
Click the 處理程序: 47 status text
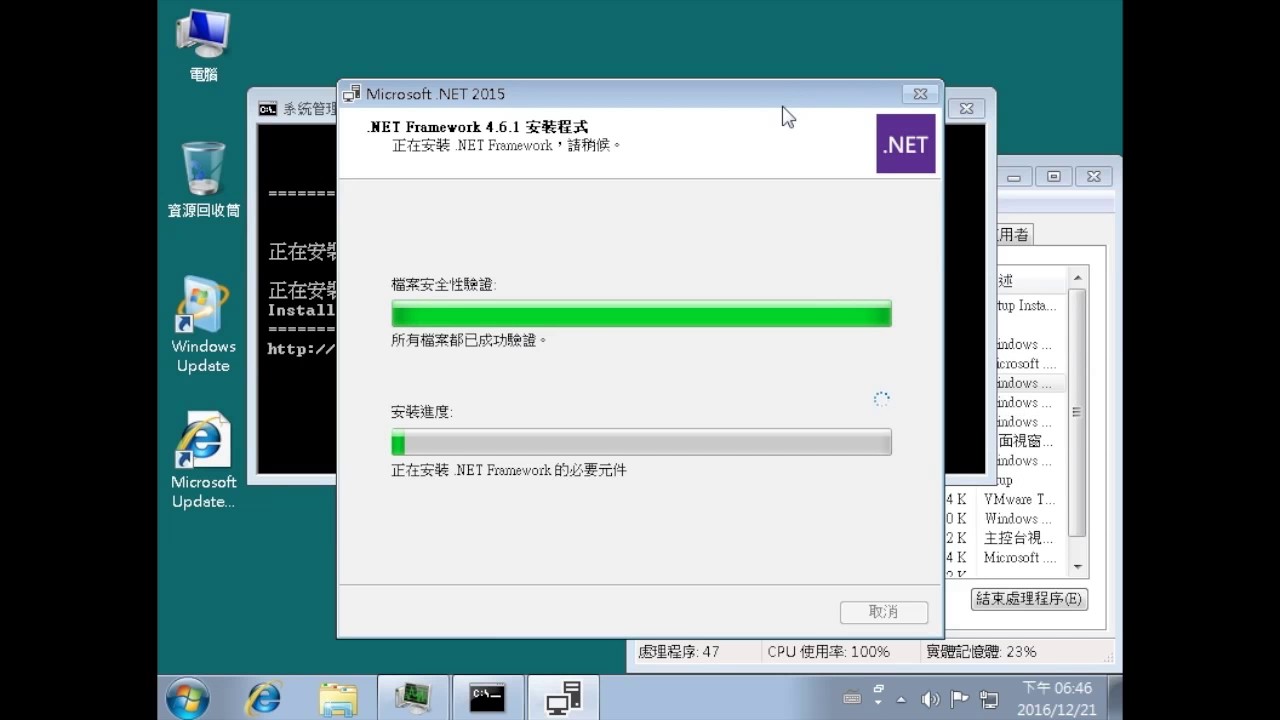[x=679, y=651]
